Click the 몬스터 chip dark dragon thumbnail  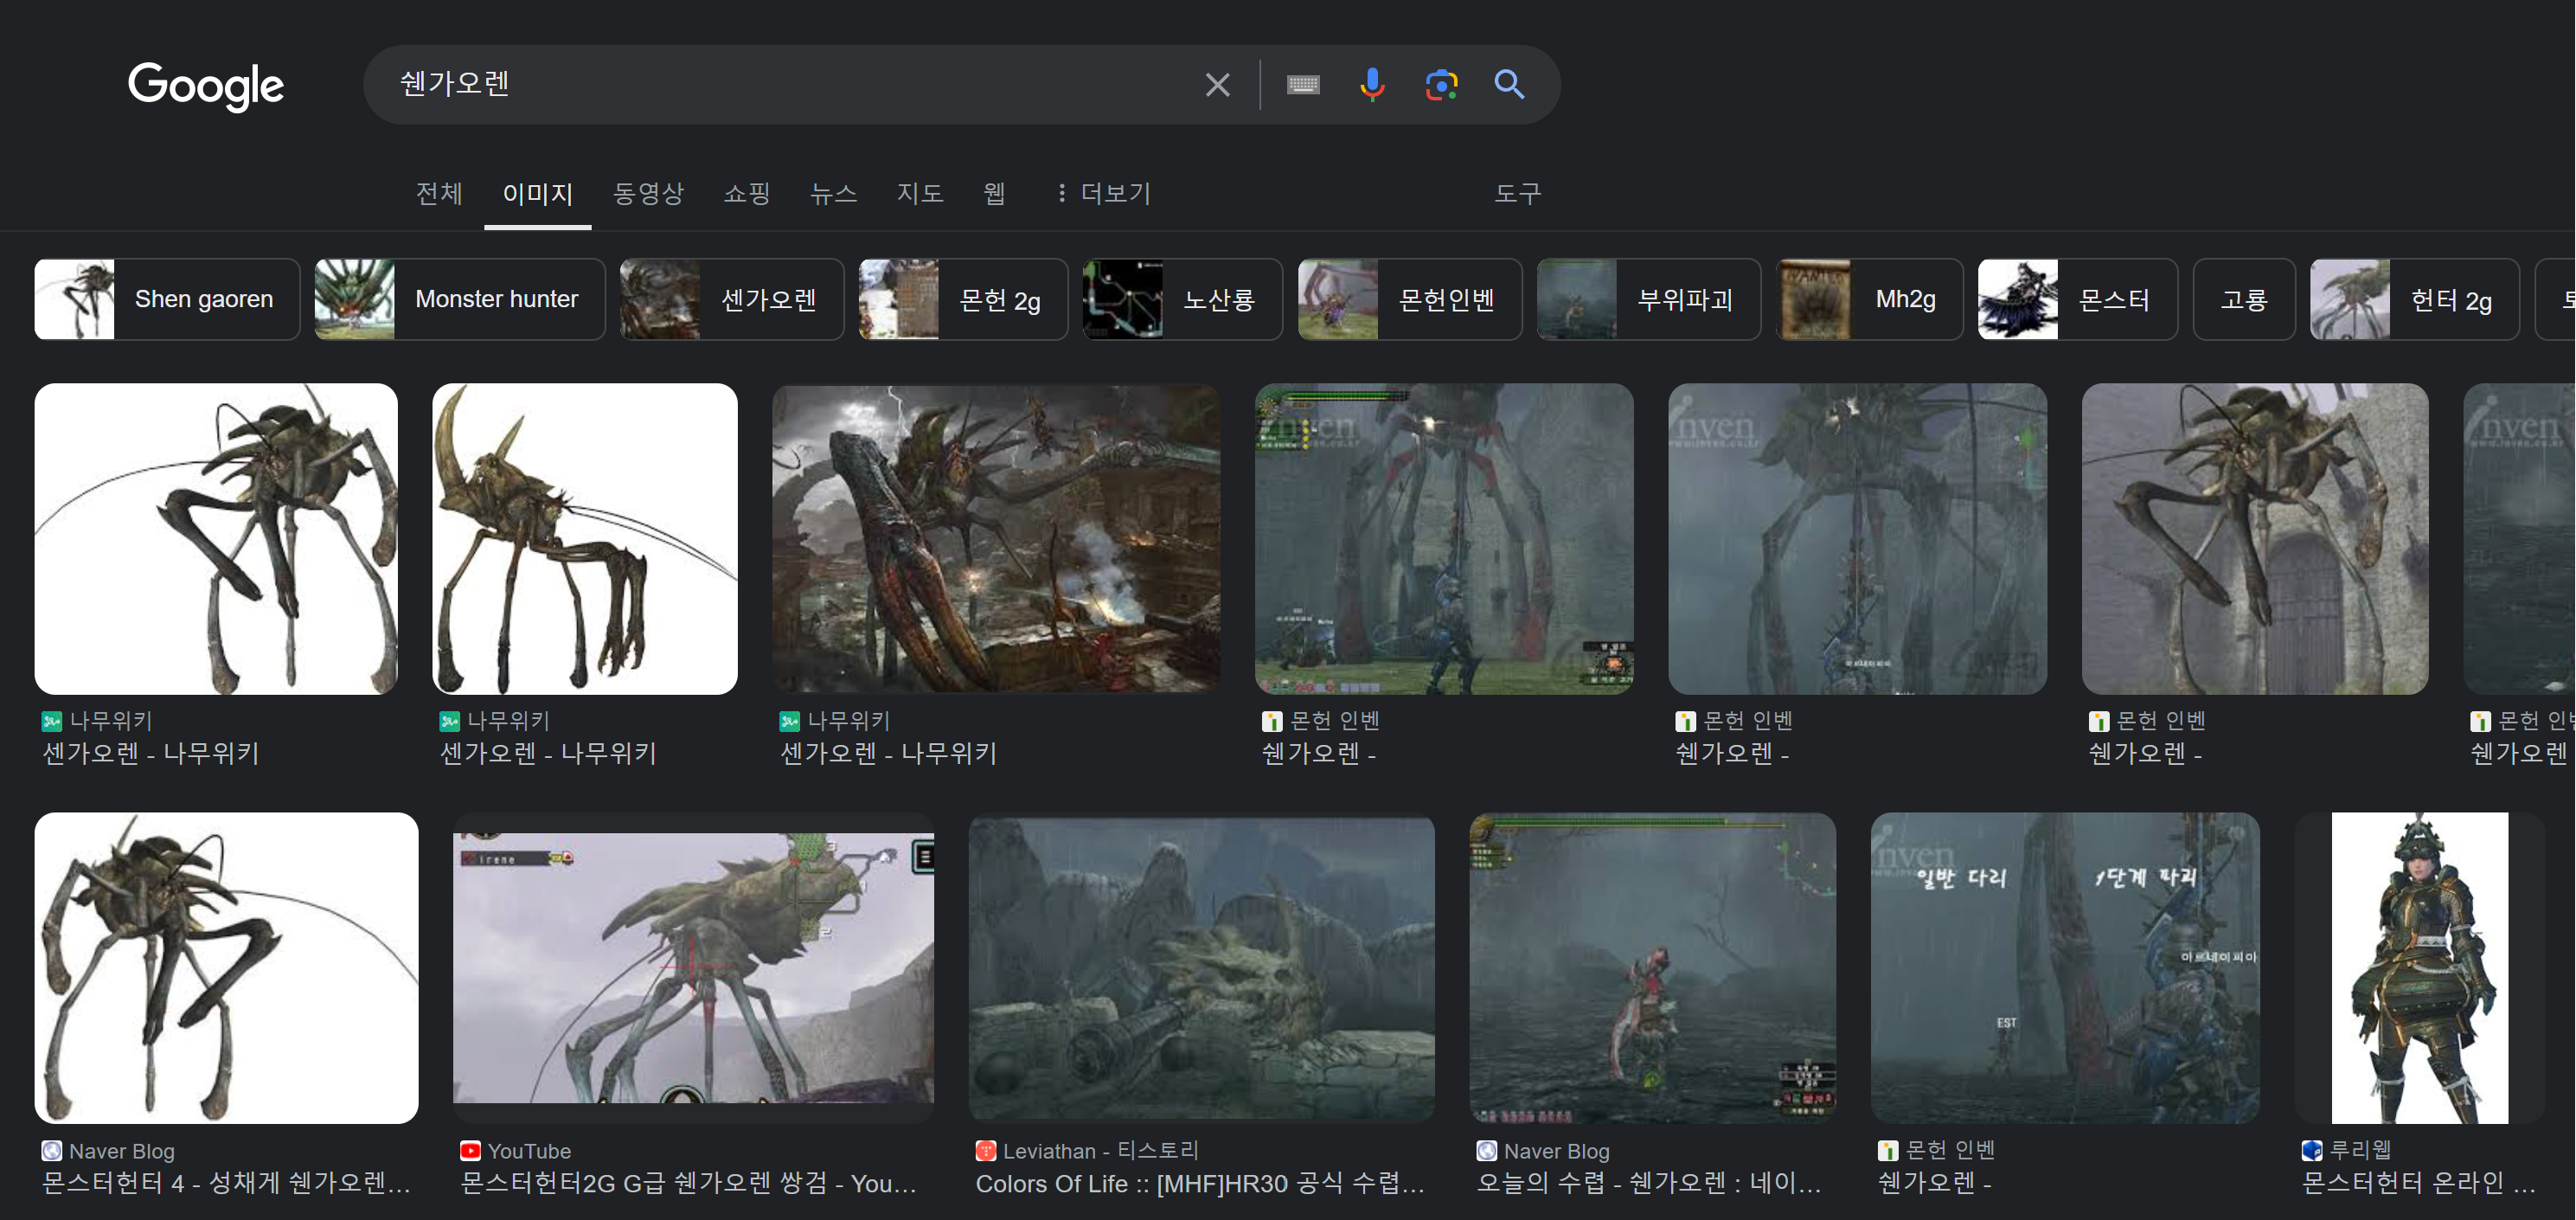2018,299
